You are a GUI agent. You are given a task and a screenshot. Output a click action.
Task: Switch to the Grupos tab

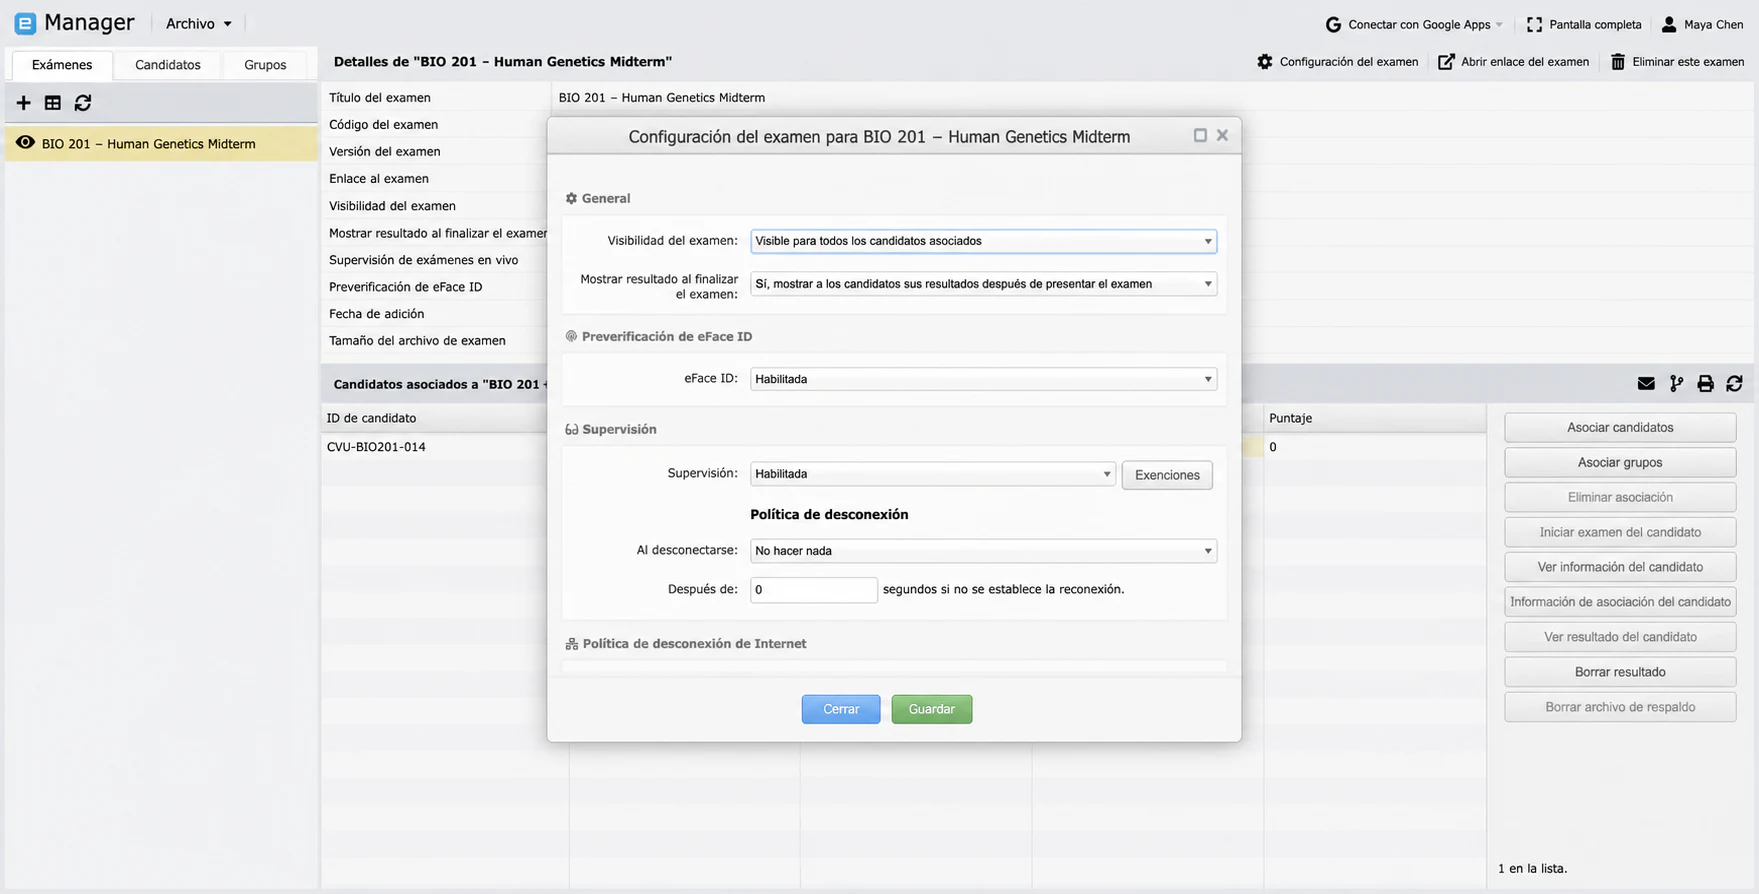[265, 65]
